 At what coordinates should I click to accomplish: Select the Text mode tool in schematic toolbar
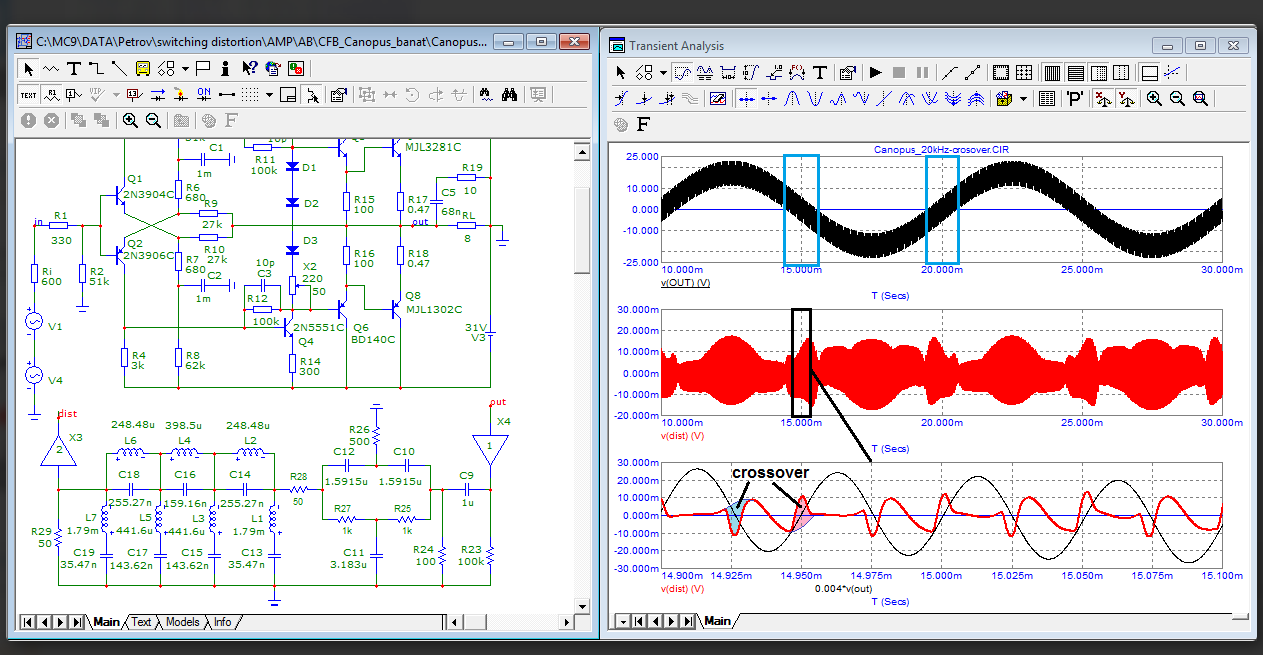pos(73,69)
